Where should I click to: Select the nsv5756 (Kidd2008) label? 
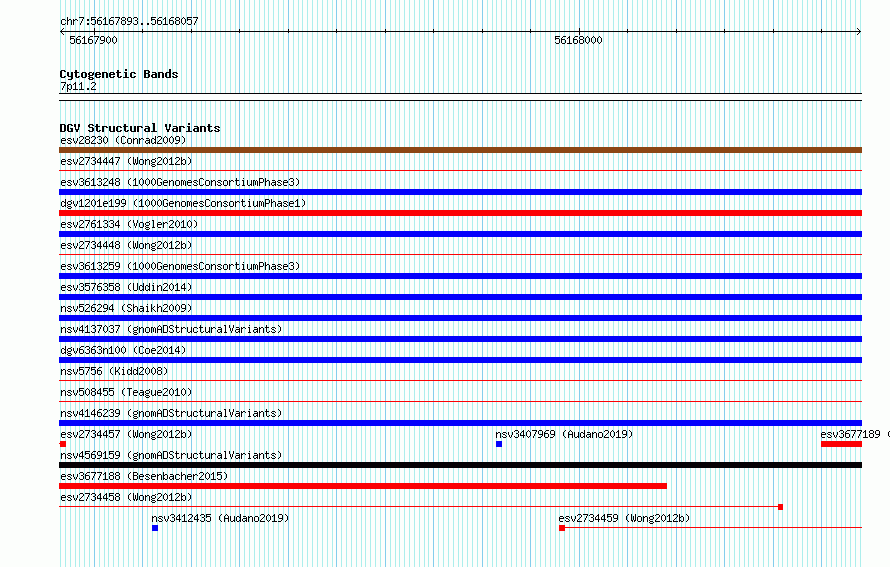click(x=114, y=371)
